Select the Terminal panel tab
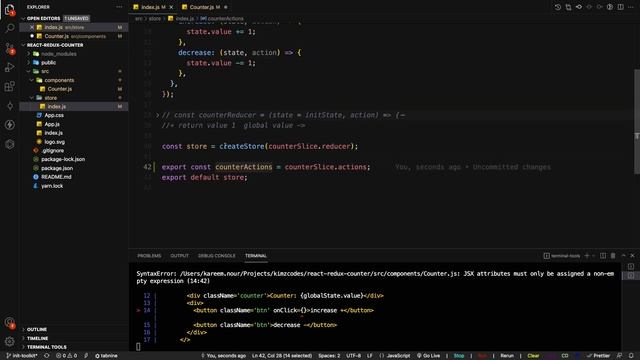640x360 pixels. click(x=256, y=256)
